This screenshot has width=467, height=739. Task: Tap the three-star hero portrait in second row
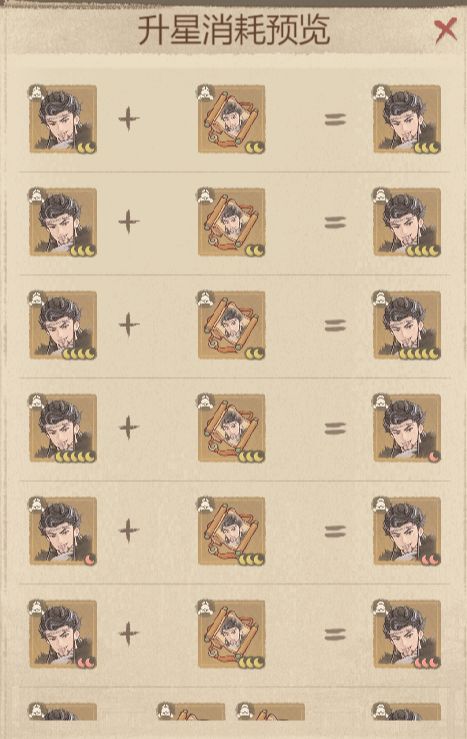63,222
